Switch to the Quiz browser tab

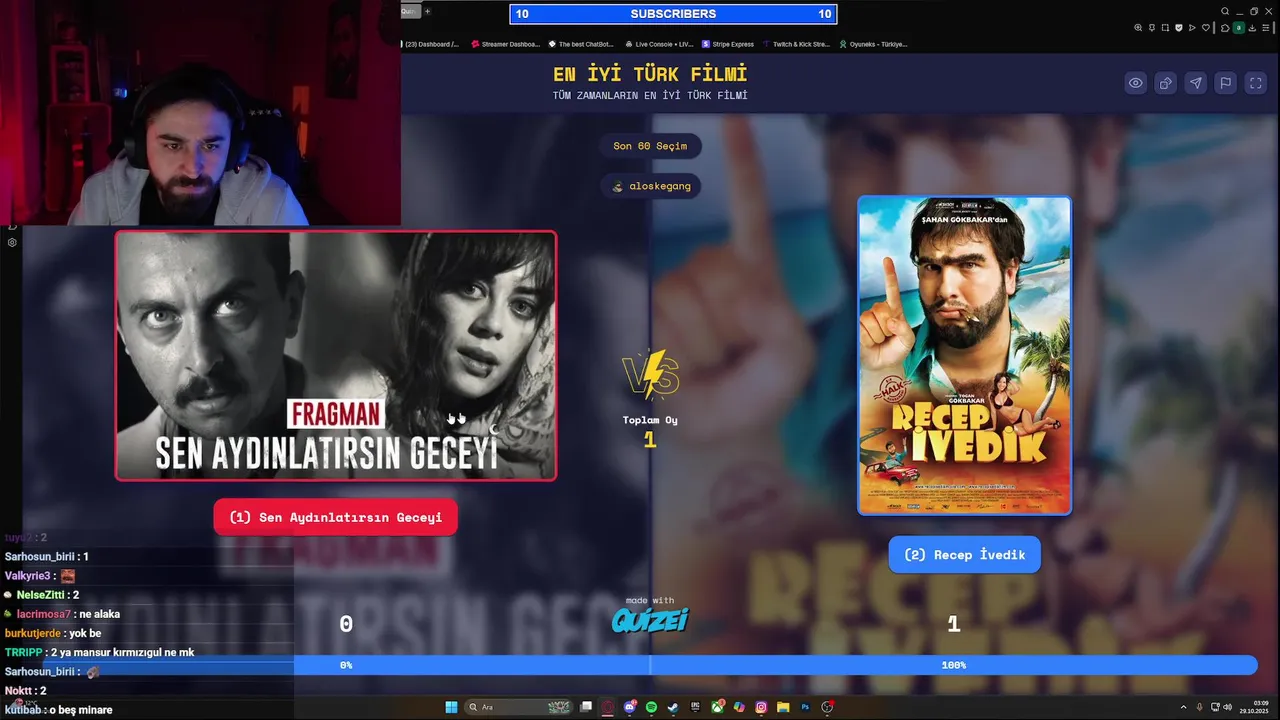410,11
